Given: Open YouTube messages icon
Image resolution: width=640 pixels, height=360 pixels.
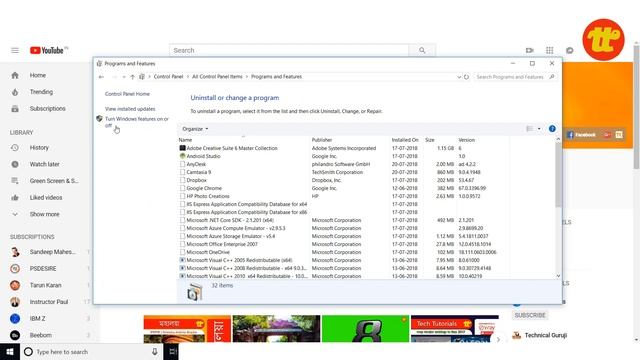Looking at the screenshot, I should pos(570,50).
